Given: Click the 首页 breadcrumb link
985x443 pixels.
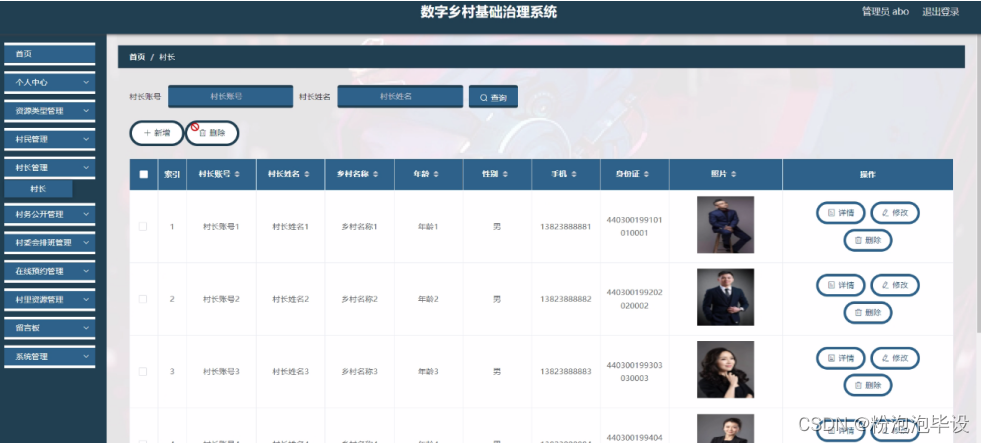Looking at the screenshot, I should pos(137,57).
